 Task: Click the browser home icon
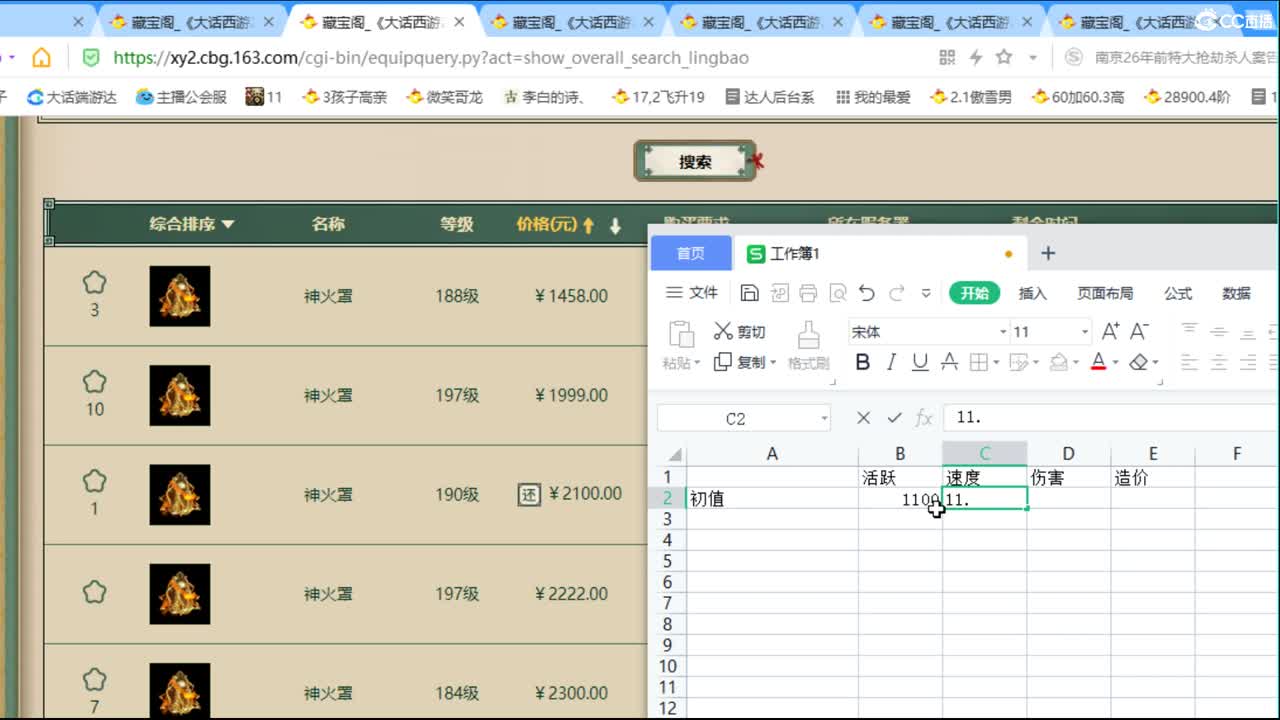(x=41, y=57)
